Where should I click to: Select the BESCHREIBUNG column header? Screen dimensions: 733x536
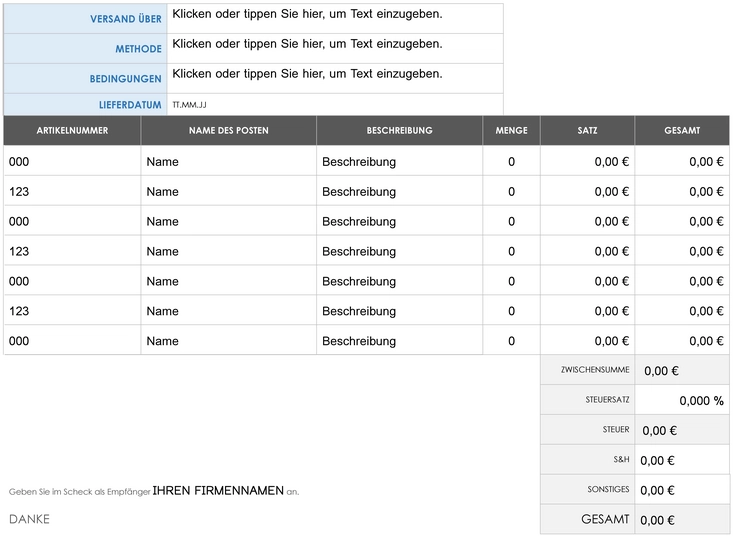[399, 130]
